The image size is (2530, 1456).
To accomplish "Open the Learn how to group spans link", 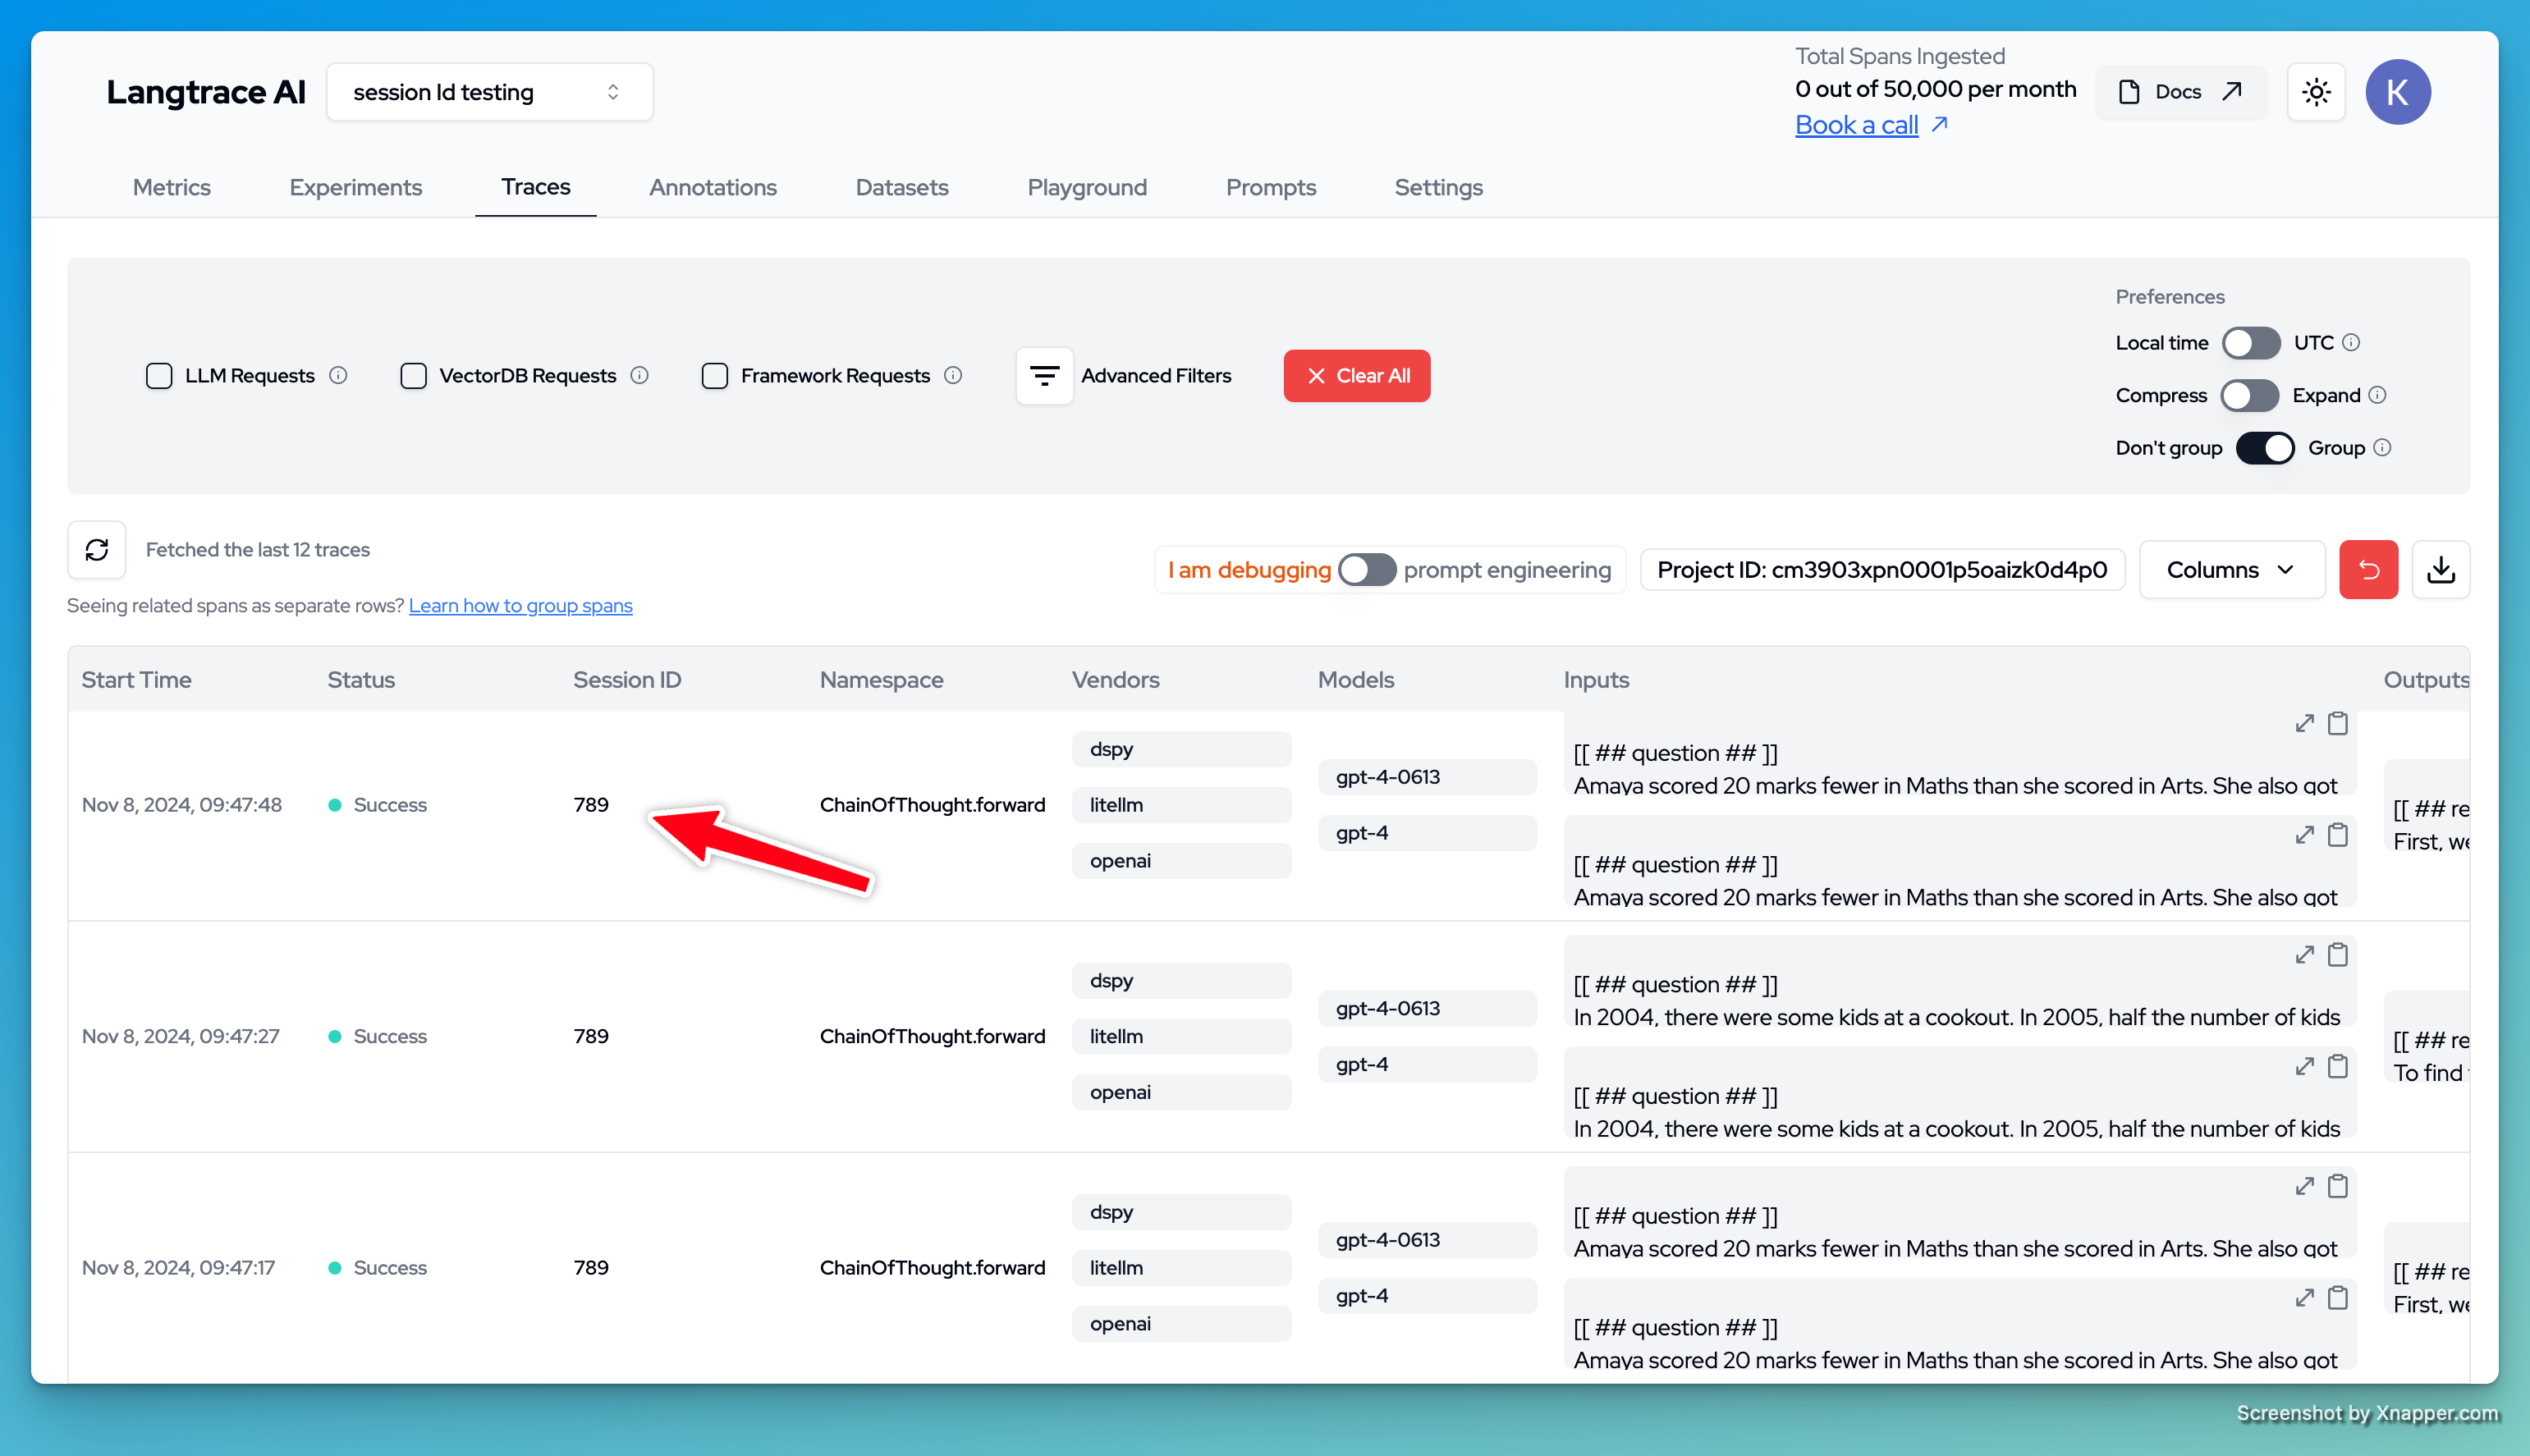I will pyautogui.click(x=520, y=605).
